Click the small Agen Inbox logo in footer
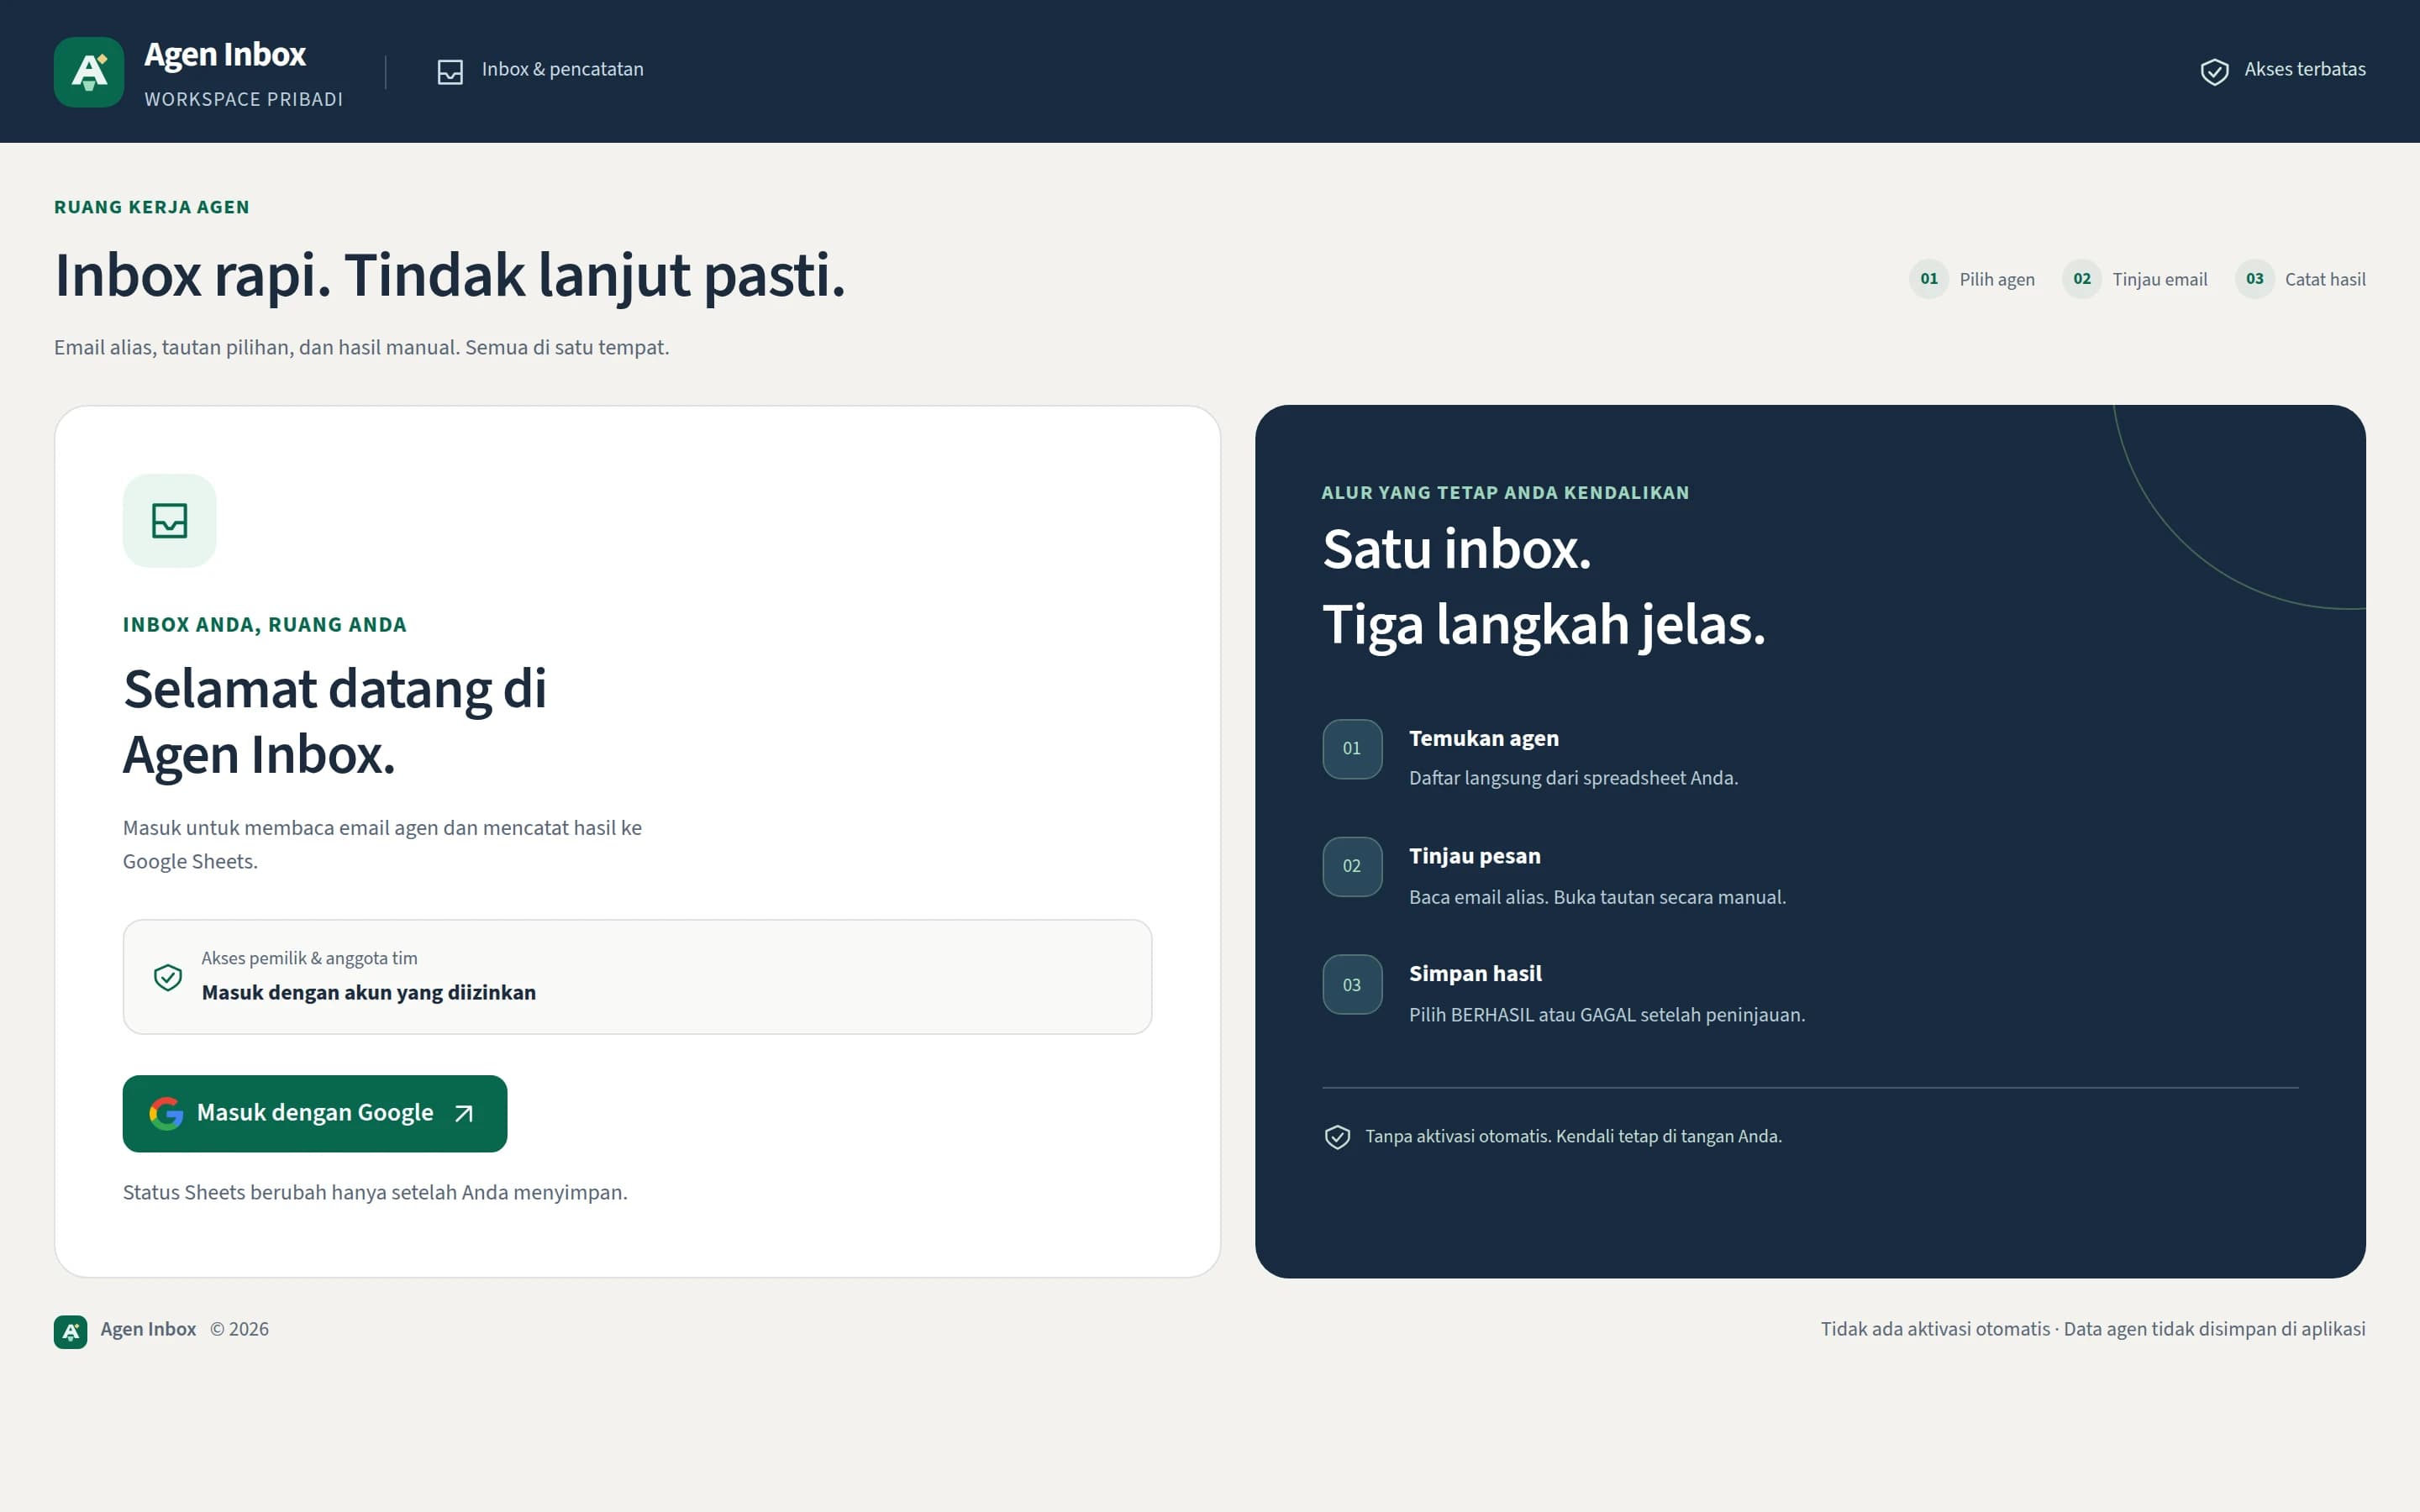The image size is (2420, 1512). [70, 1331]
